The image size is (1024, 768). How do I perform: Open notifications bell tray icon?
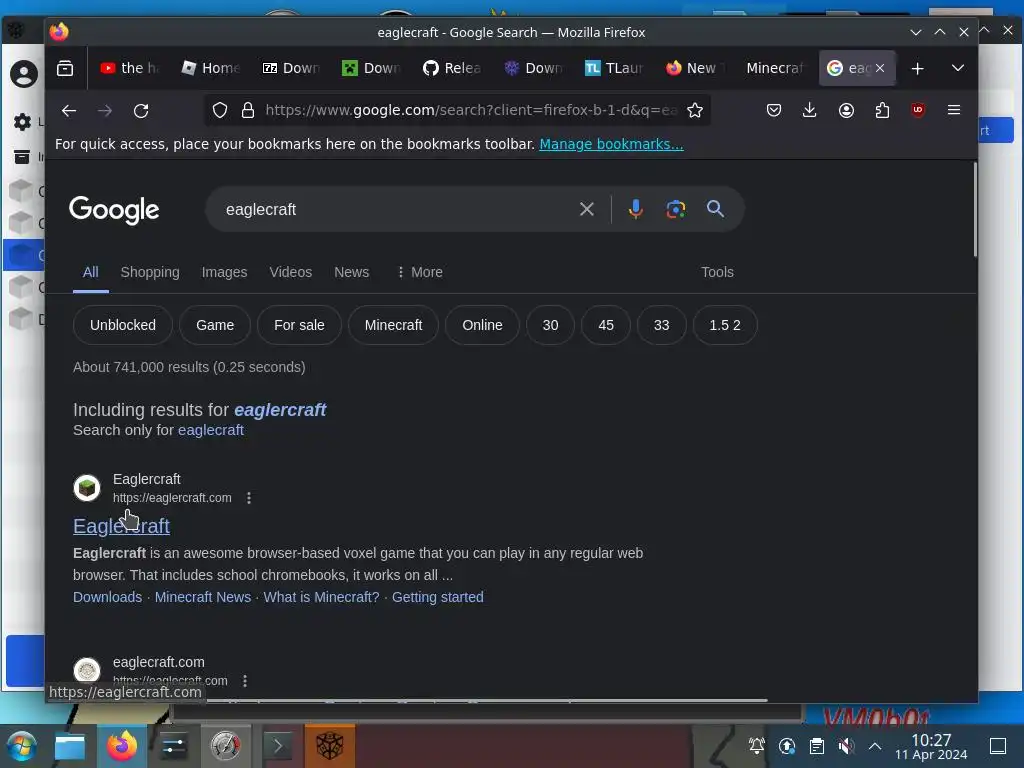(756, 746)
